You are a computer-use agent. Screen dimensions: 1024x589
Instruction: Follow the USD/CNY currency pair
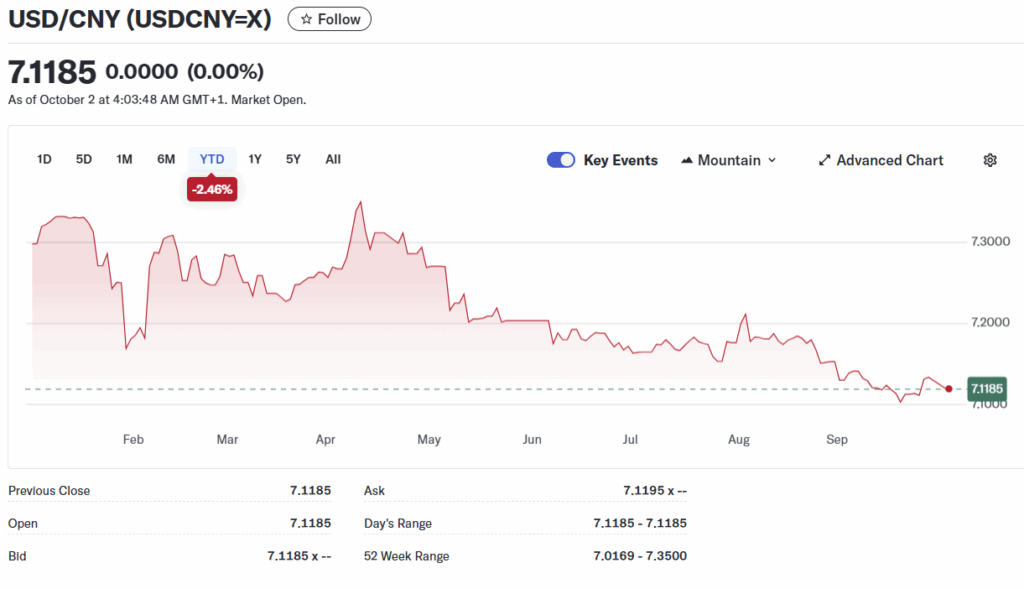(329, 19)
